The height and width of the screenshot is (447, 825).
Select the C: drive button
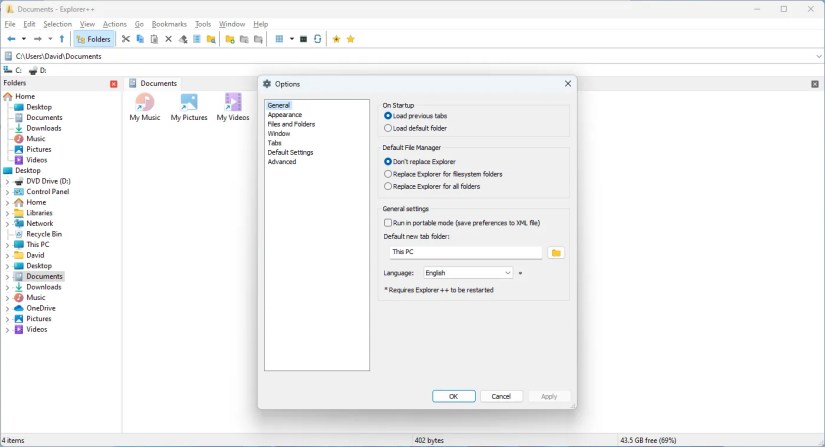pos(13,70)
